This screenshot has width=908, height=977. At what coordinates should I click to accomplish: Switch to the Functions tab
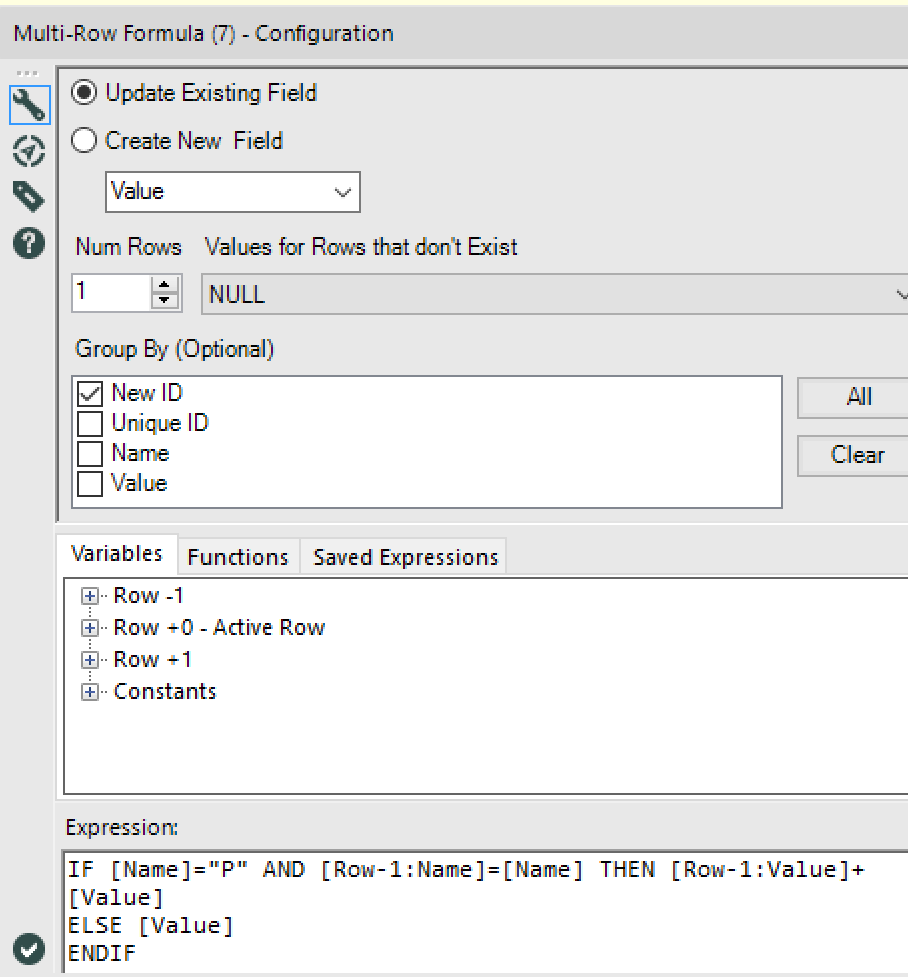tap(238, 557)
